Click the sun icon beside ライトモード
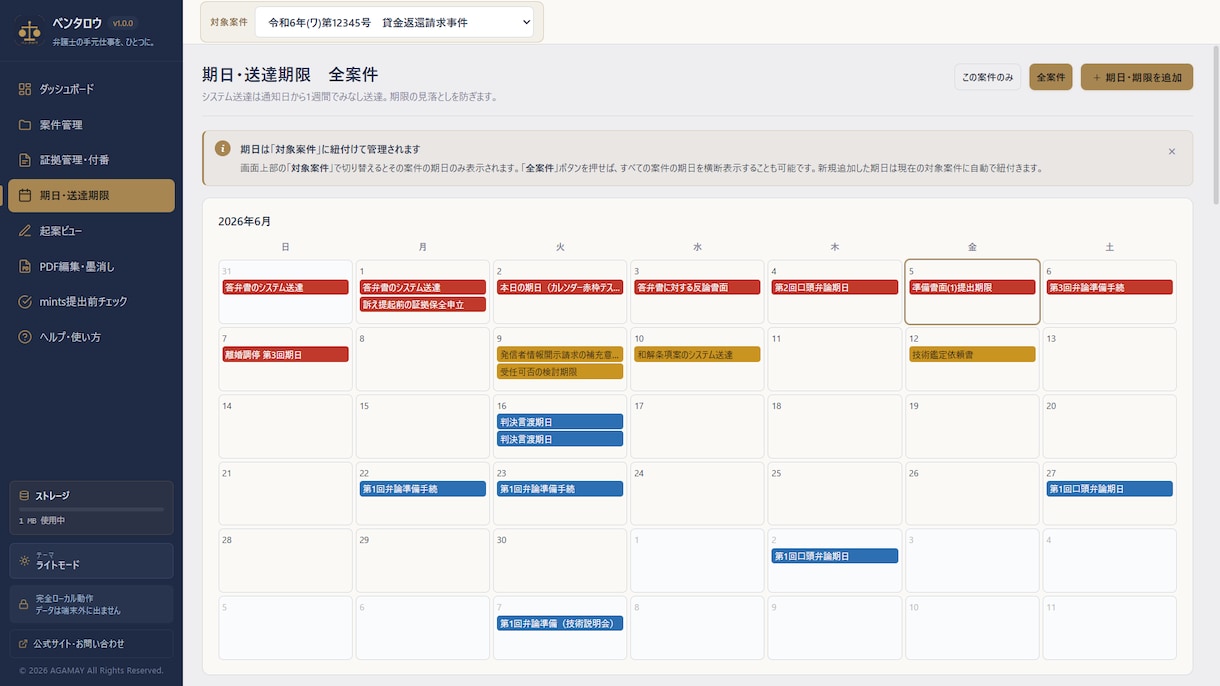 (24, 561)
